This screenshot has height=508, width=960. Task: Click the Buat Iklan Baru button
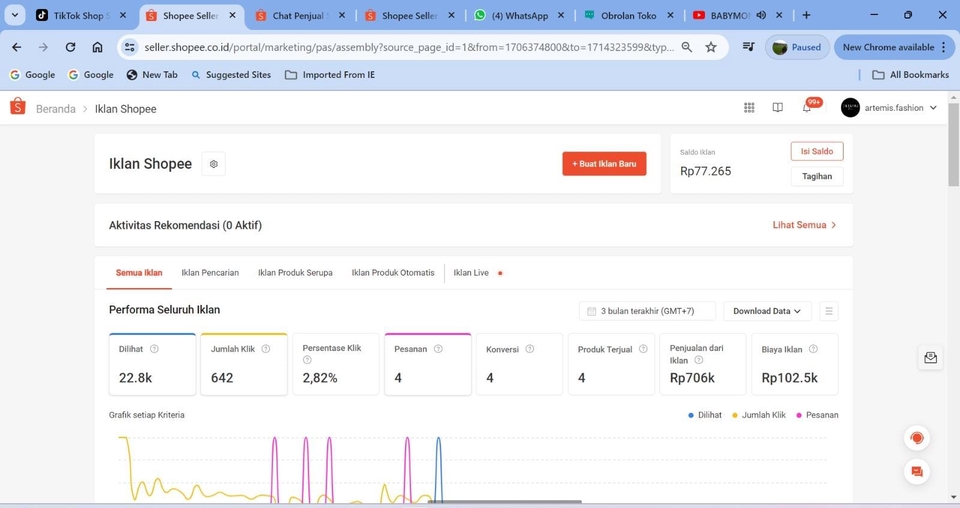click(604, 163)
